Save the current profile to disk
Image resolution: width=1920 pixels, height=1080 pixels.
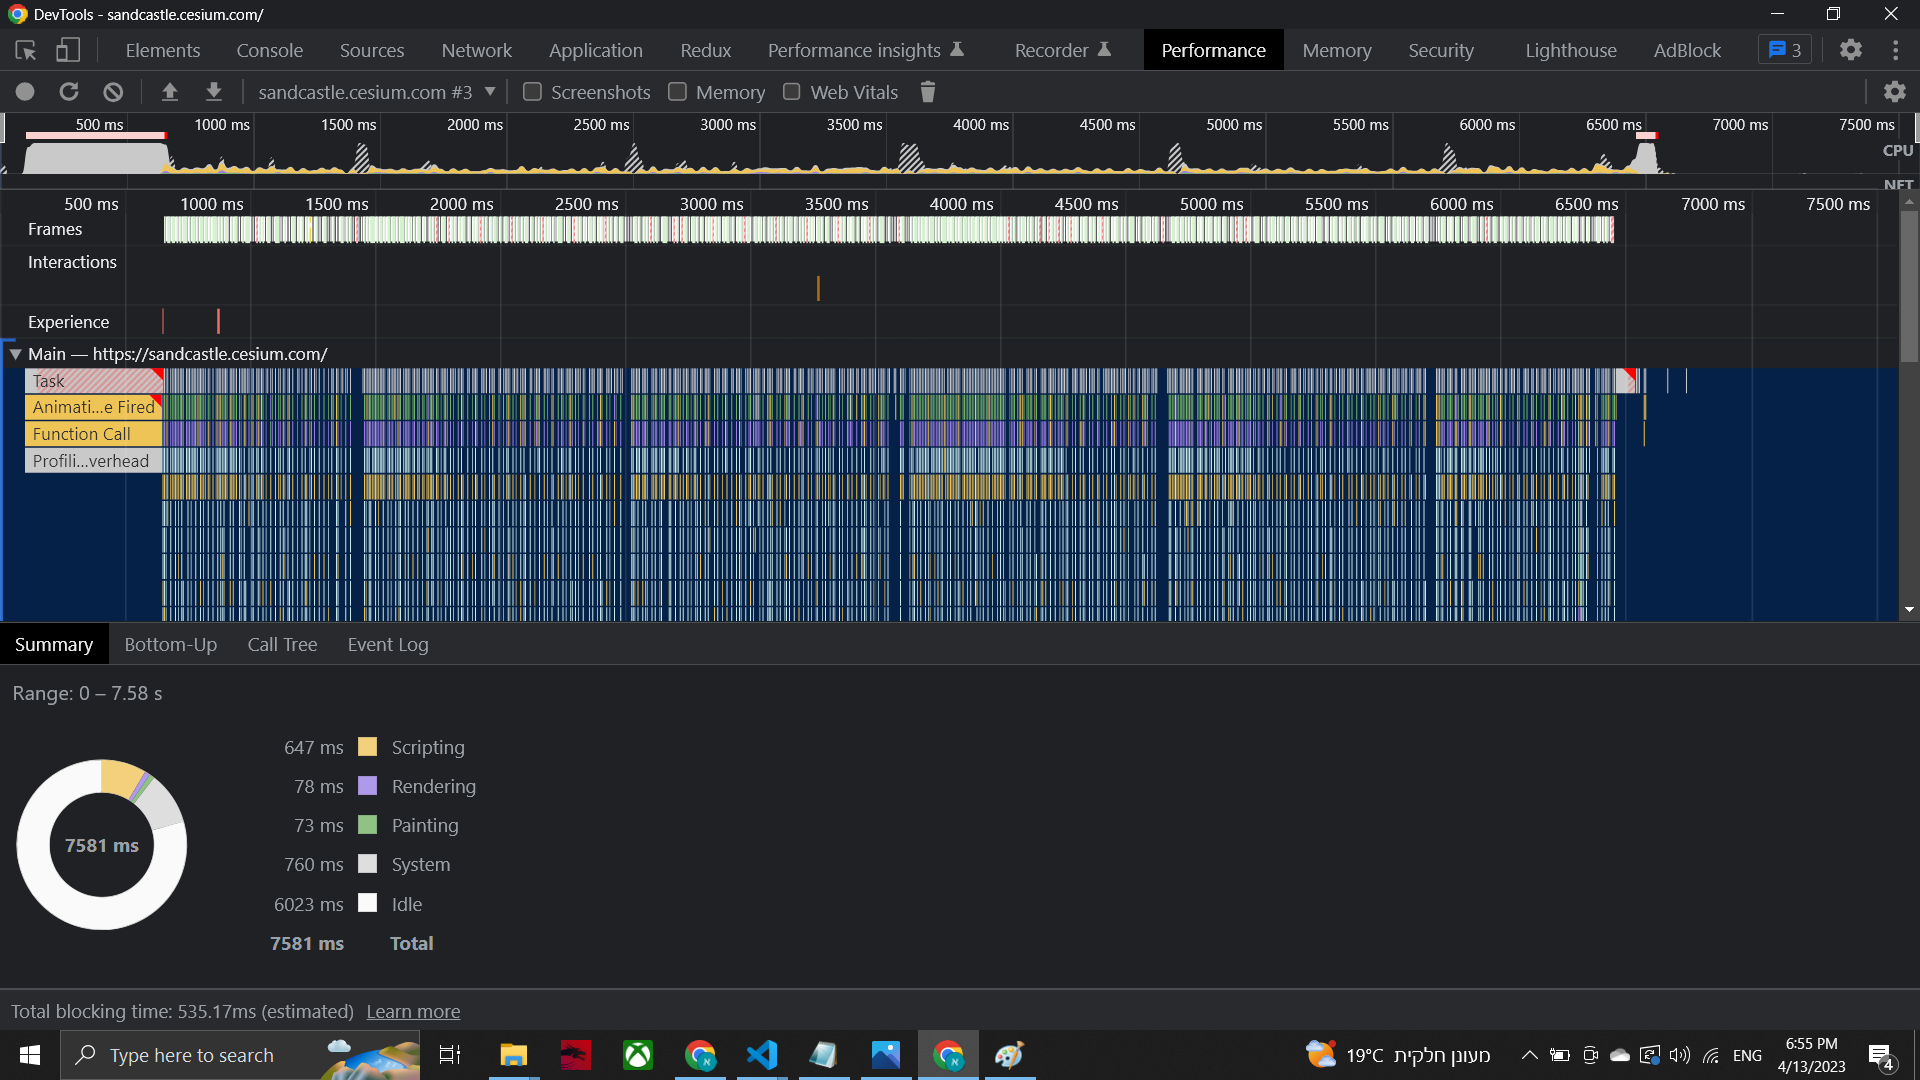click(x=214, y=91)
